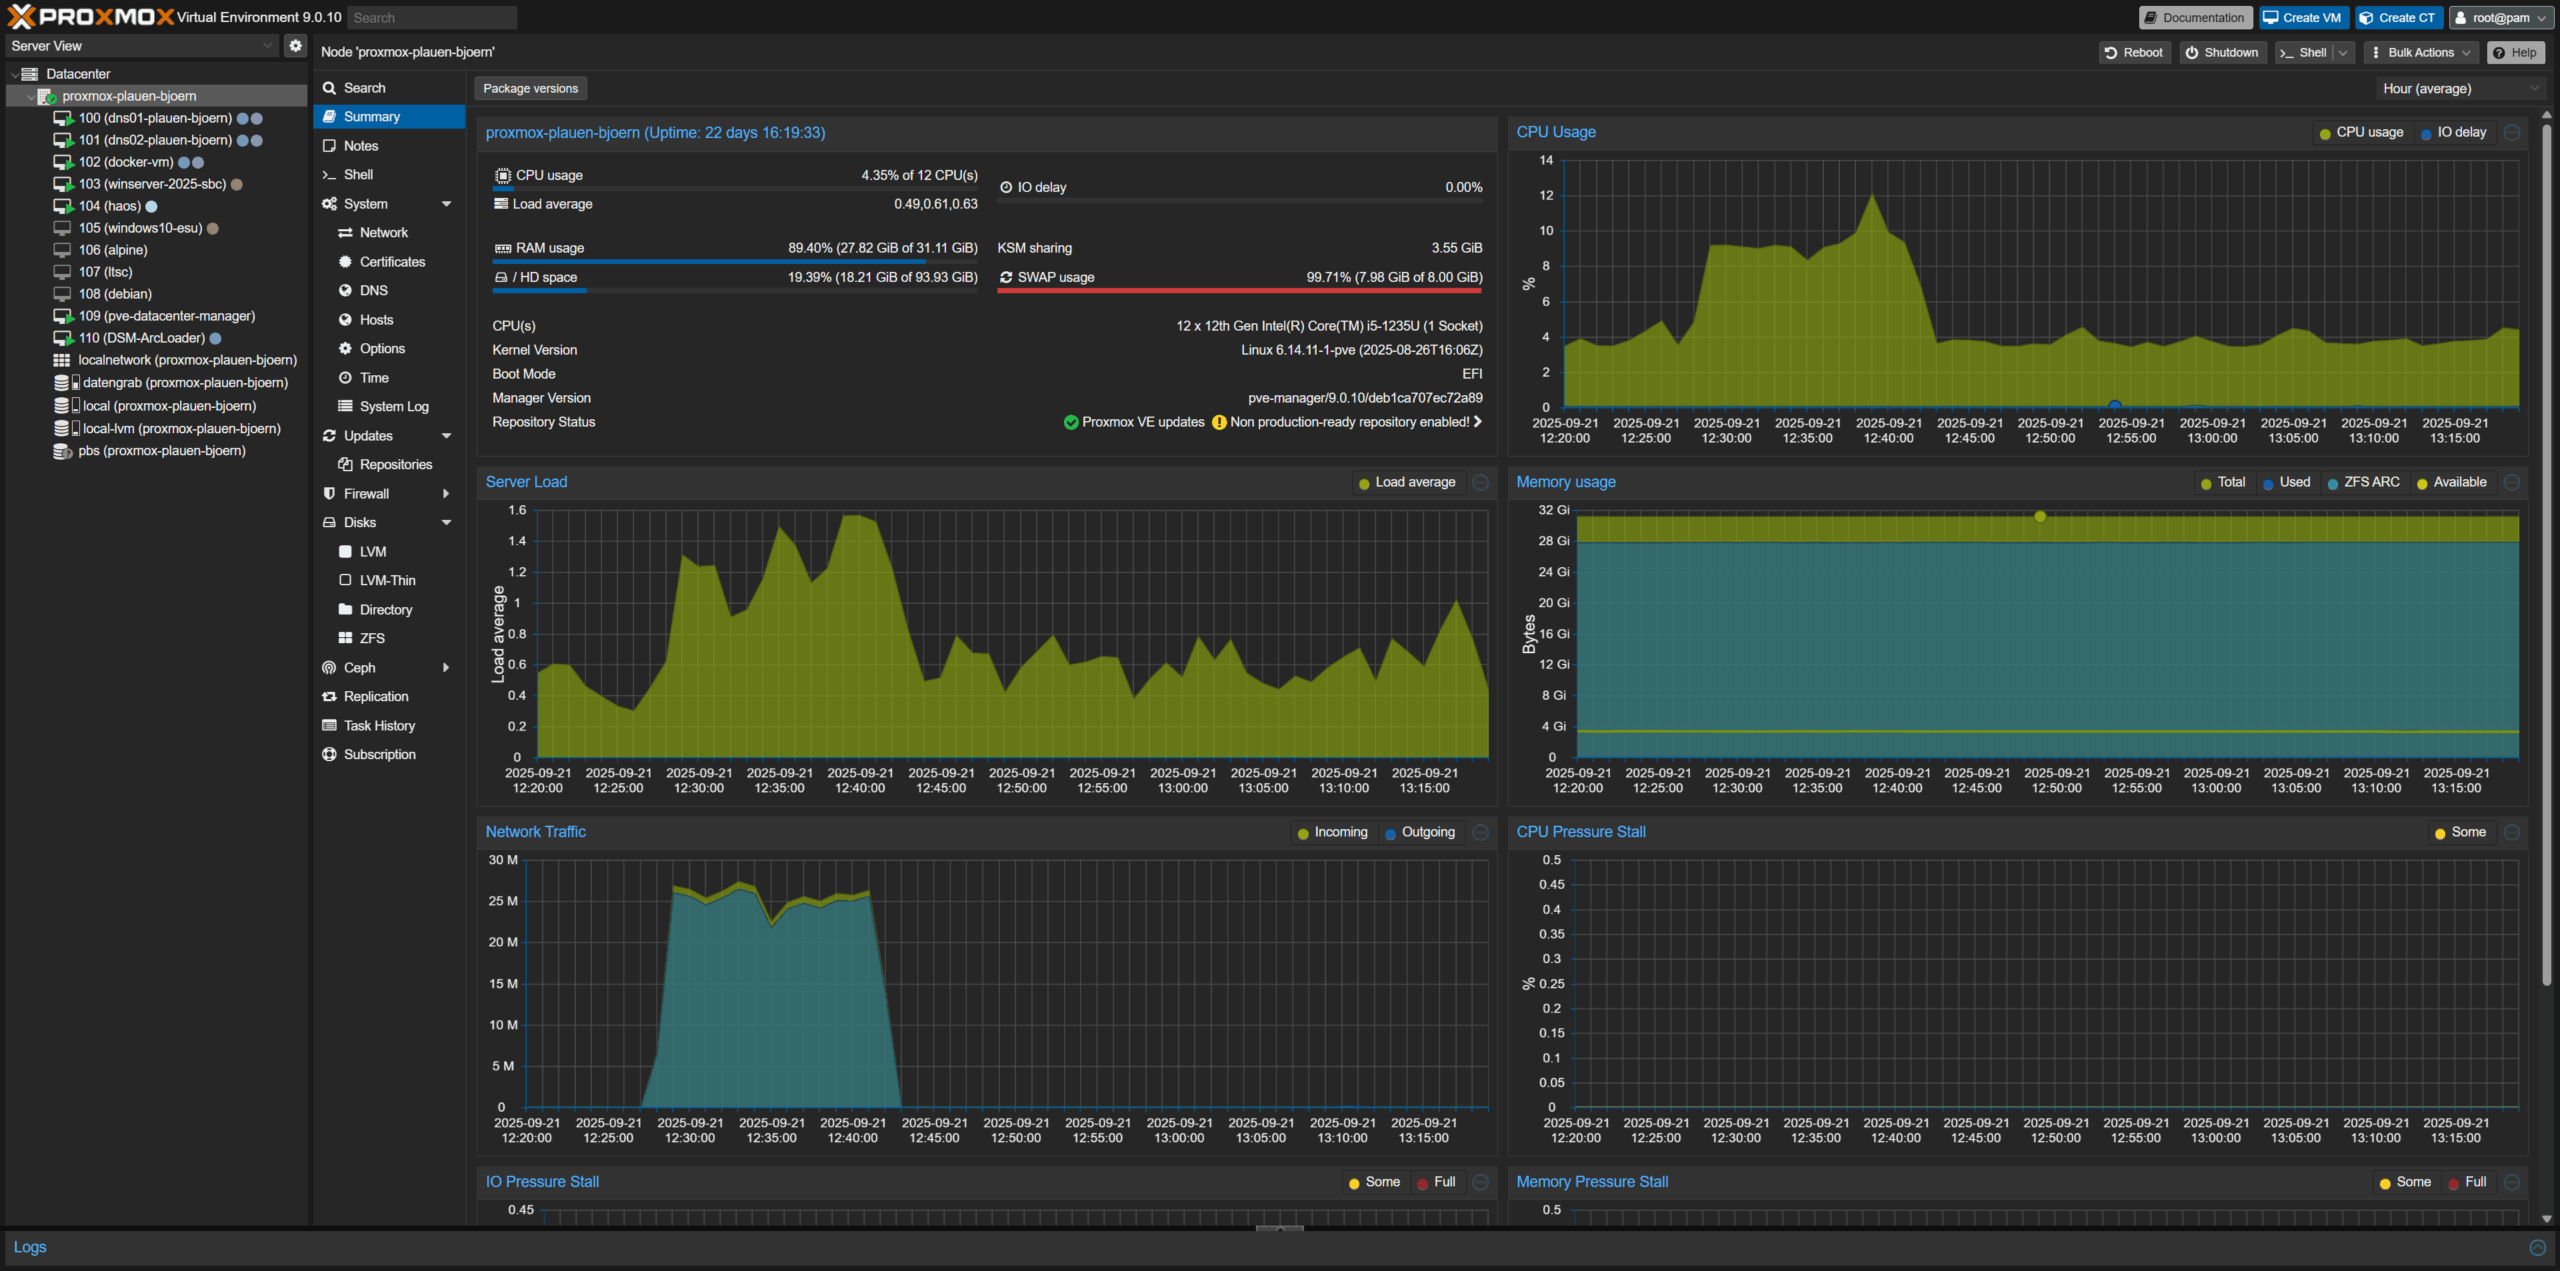The height and width of the screenshot is (1271, 2560).
Task: Collapse the Updates submenu arrow
Action: tap(446, 436)
